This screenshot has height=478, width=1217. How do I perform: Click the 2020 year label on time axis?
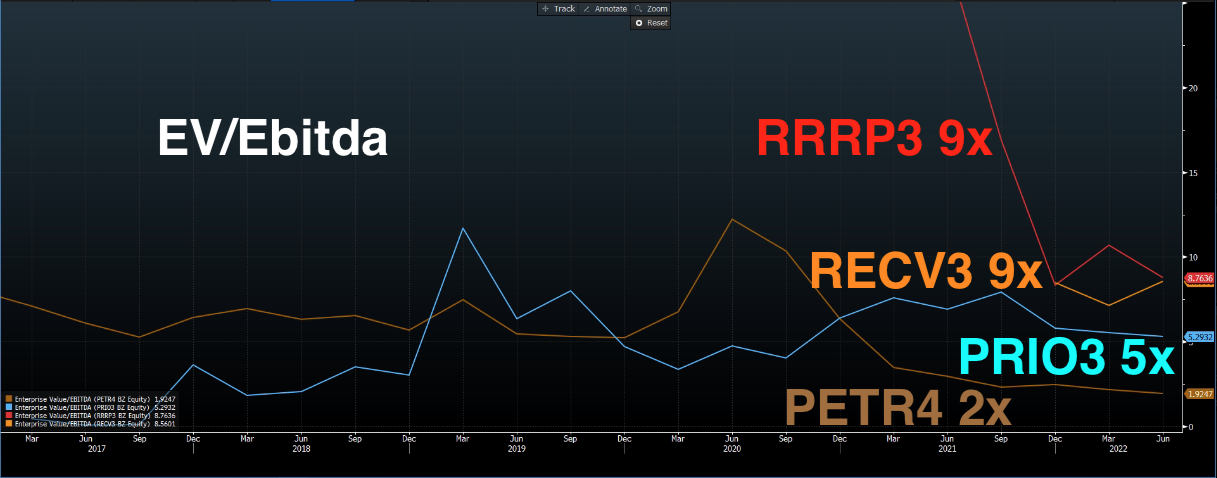[732, 449]
